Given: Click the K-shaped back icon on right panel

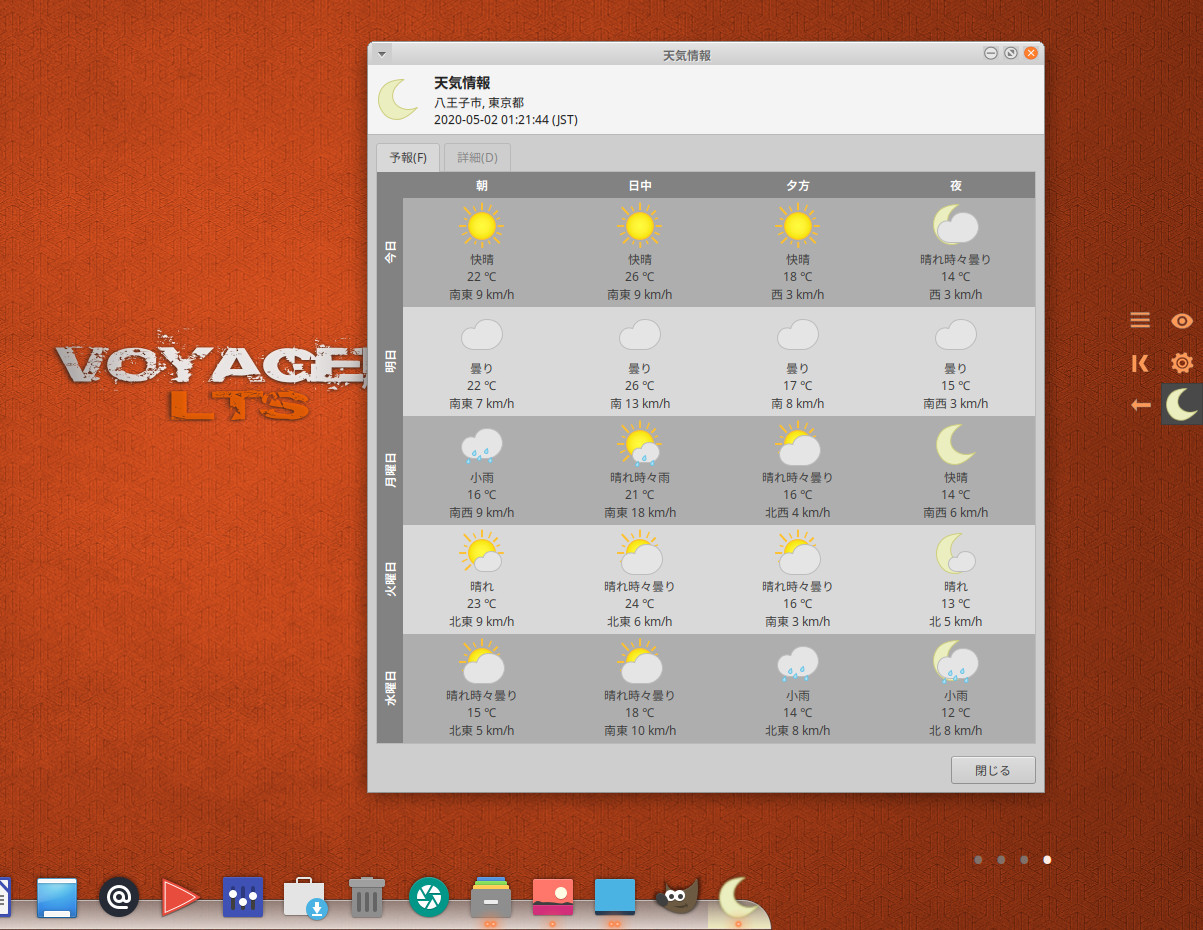Looking at the screenshot, I should tap(1140, 363).
